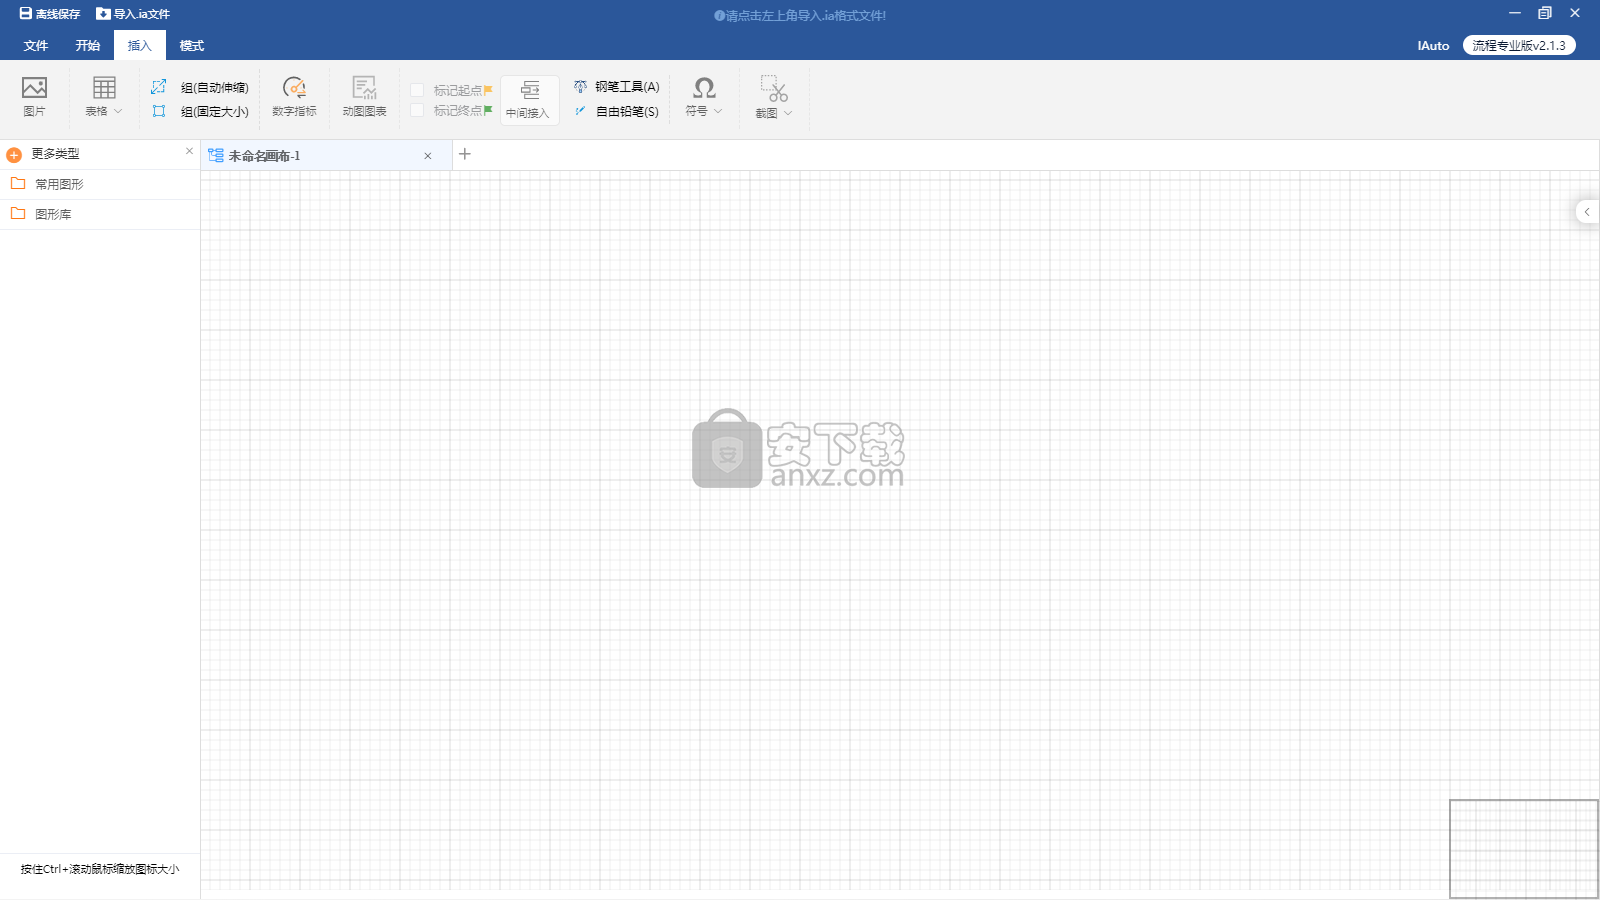
Task: Switch to the 插入 tab
Action: pos(140,46)
